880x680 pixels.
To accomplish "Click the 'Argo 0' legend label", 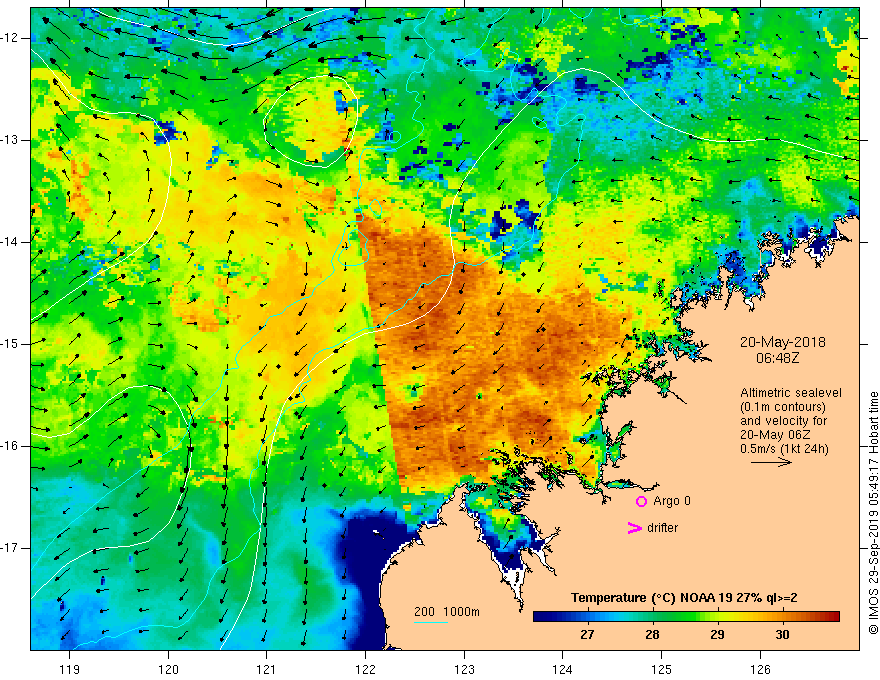I will (x=672, y=500).
